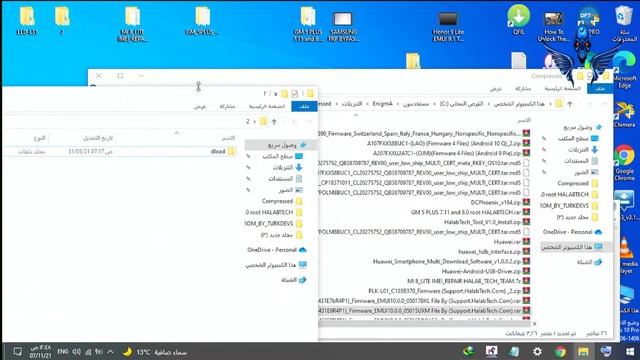This screenshot has width=640, height=360.
Task: Select Huawei-Android-USB-Driver.zip file
Action: coord(486,271)
